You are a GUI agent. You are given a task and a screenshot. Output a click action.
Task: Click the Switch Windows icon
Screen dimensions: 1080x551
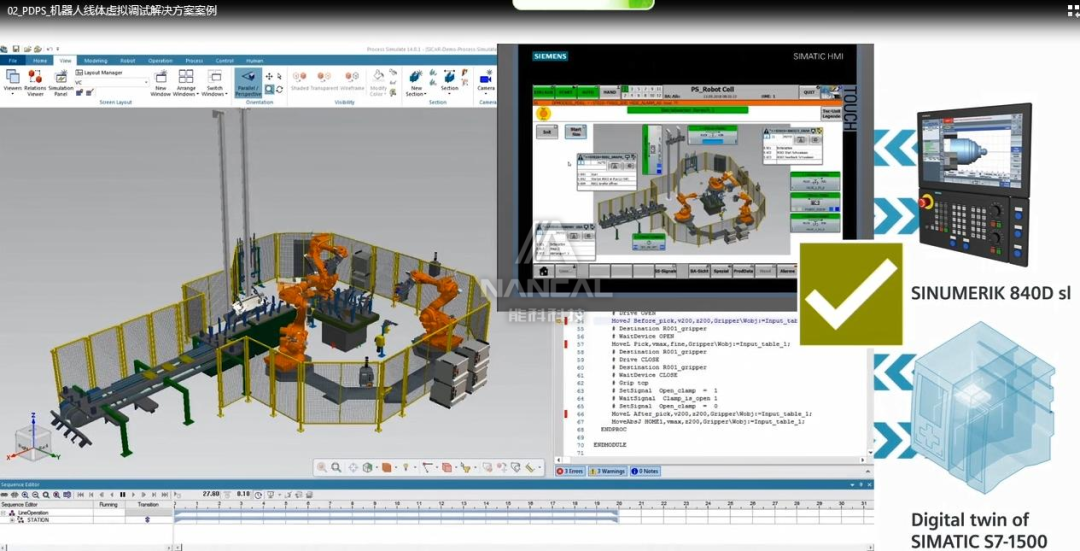tap(214, 76)
